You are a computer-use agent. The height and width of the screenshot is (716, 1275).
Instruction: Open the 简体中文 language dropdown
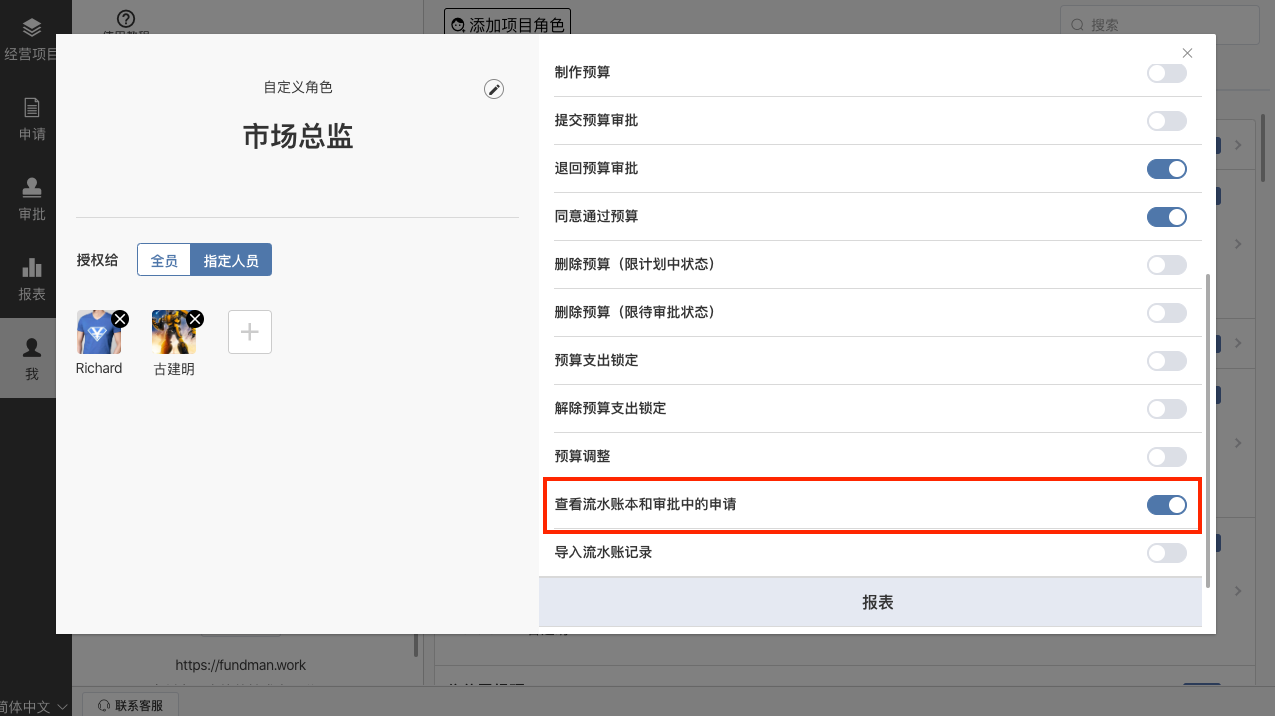click(x=35, y=706)
